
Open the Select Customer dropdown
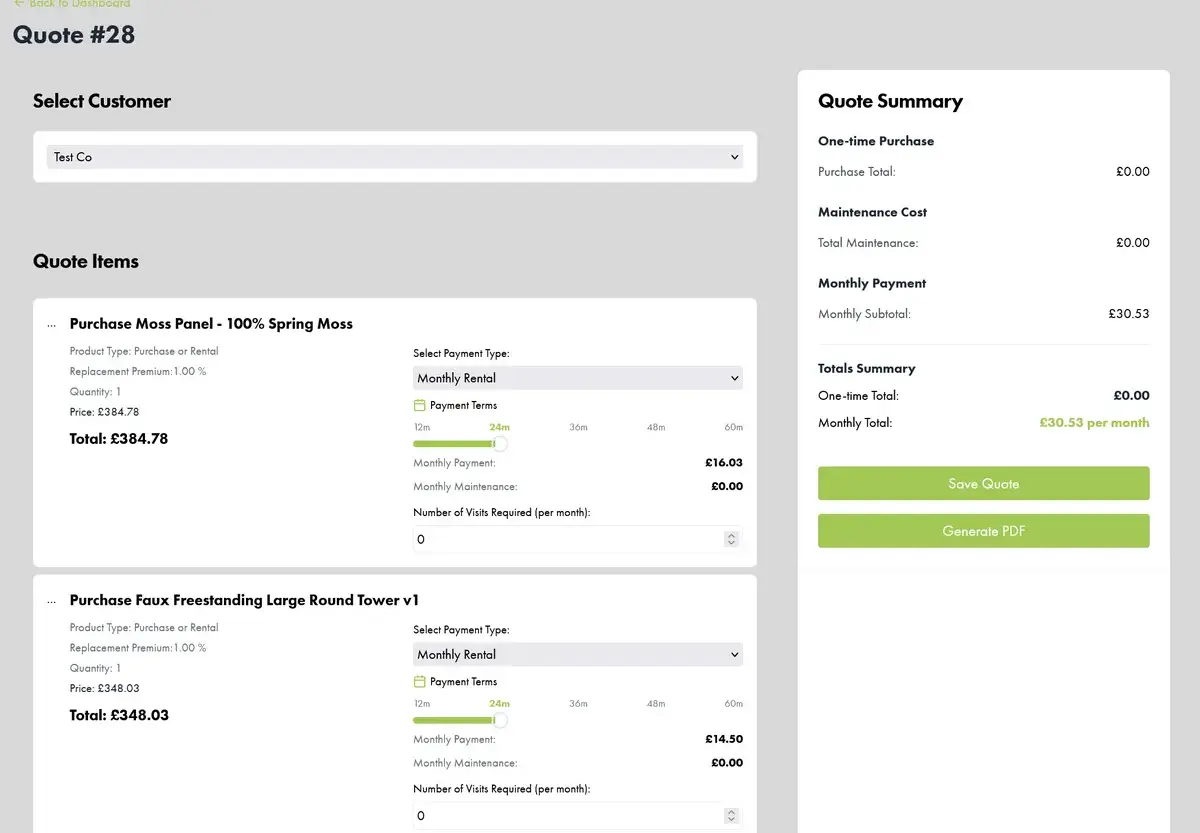pyautogui.click(x=395, y=157)
